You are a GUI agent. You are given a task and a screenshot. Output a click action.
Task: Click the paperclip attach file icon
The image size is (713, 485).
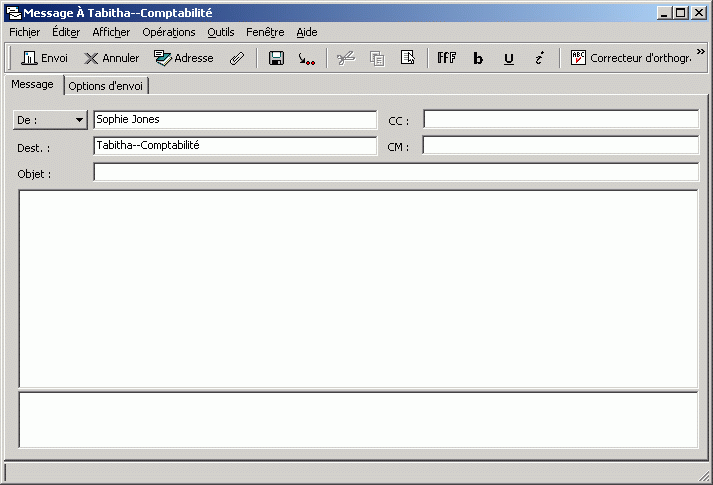(237, 58)
